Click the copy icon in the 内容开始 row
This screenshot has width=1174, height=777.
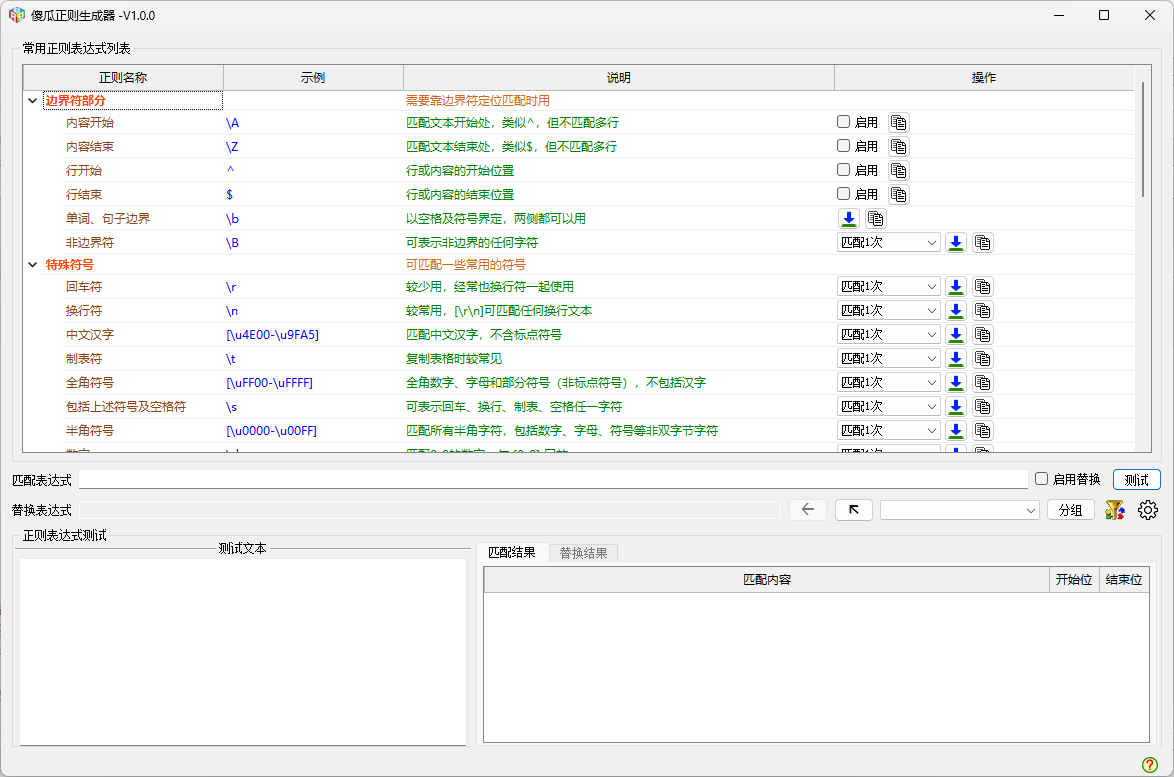(899, 123)
